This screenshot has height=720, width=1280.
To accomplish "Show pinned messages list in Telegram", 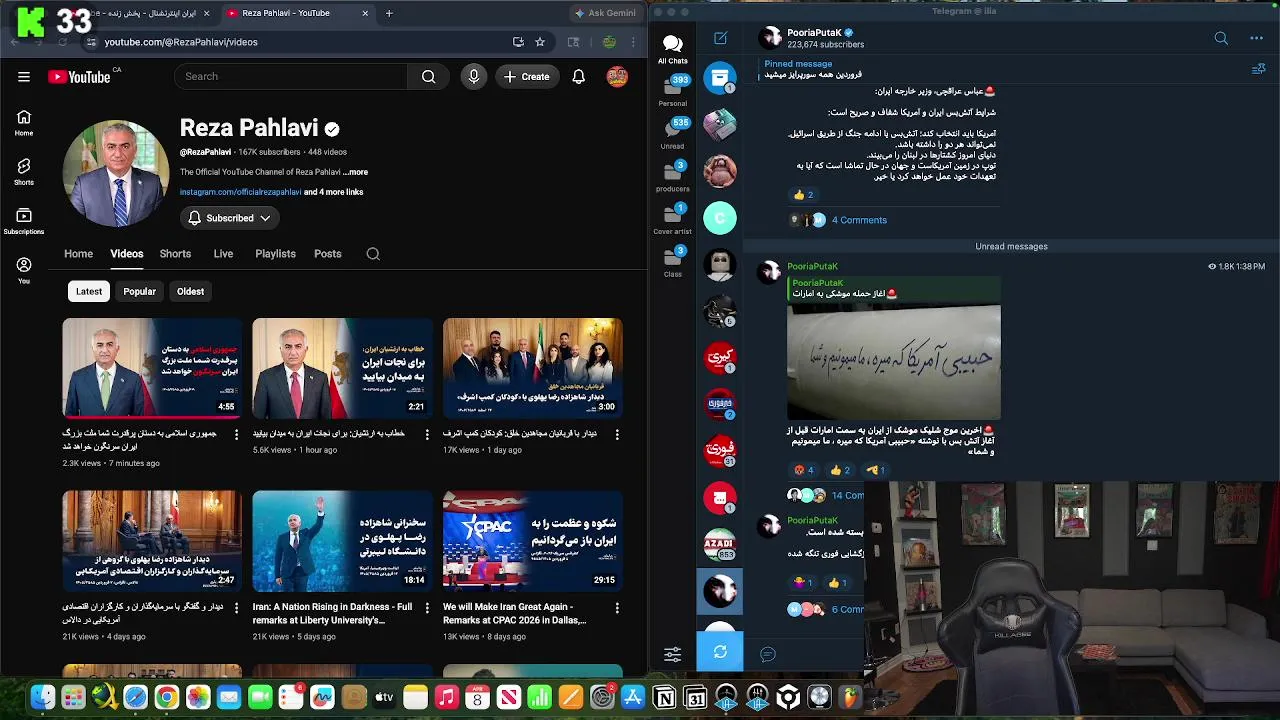I will pos(1258,69).
